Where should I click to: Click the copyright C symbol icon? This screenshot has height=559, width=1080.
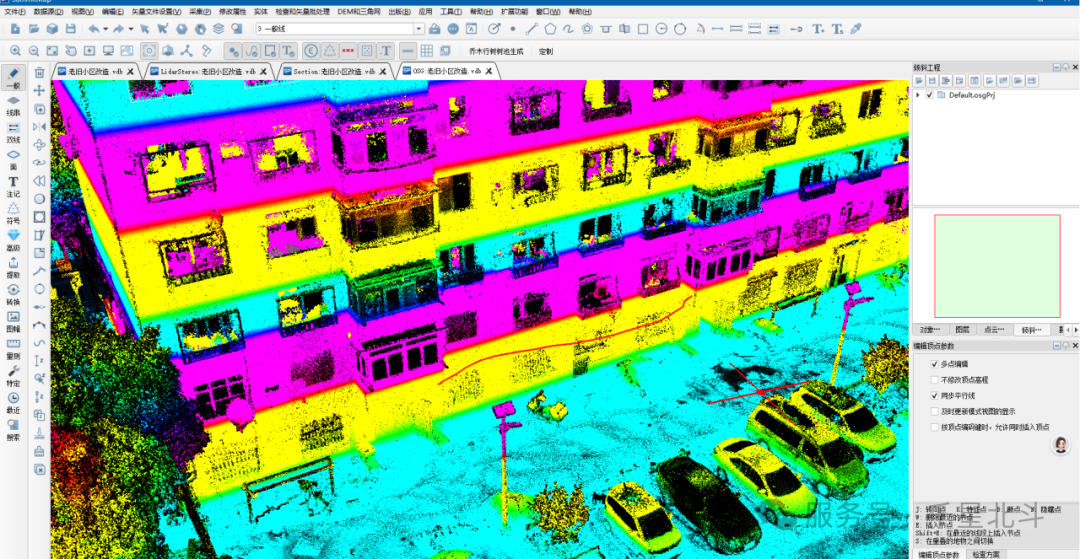311,51
